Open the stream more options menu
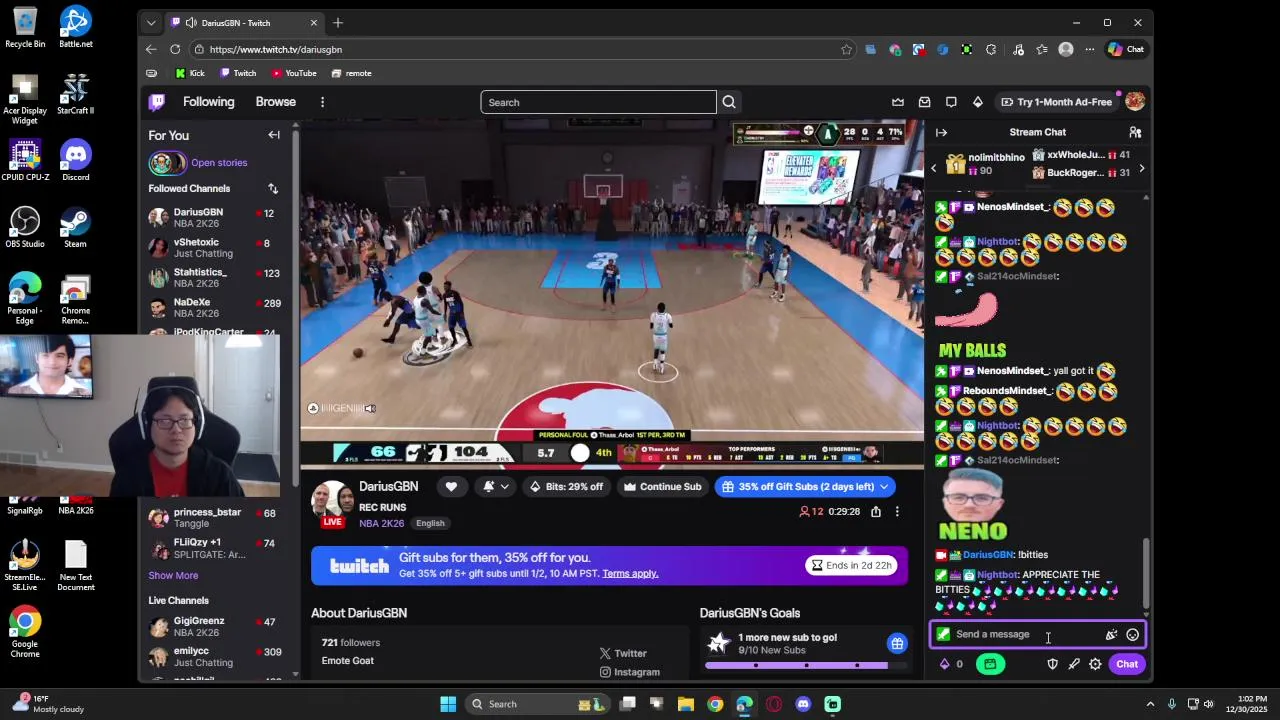 897,512
